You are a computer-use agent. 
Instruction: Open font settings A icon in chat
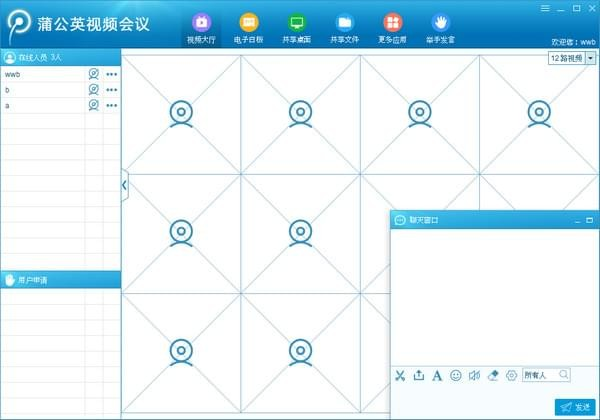click(x=437, y=376)
